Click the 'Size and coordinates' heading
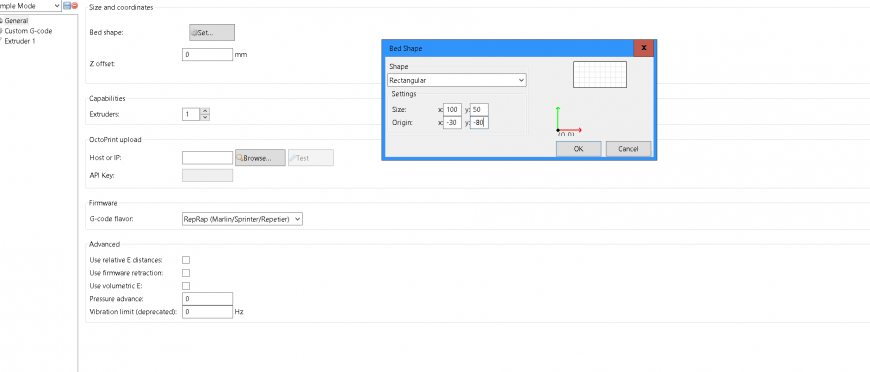Viewport: 870px width, 372px height. point(121,8)
